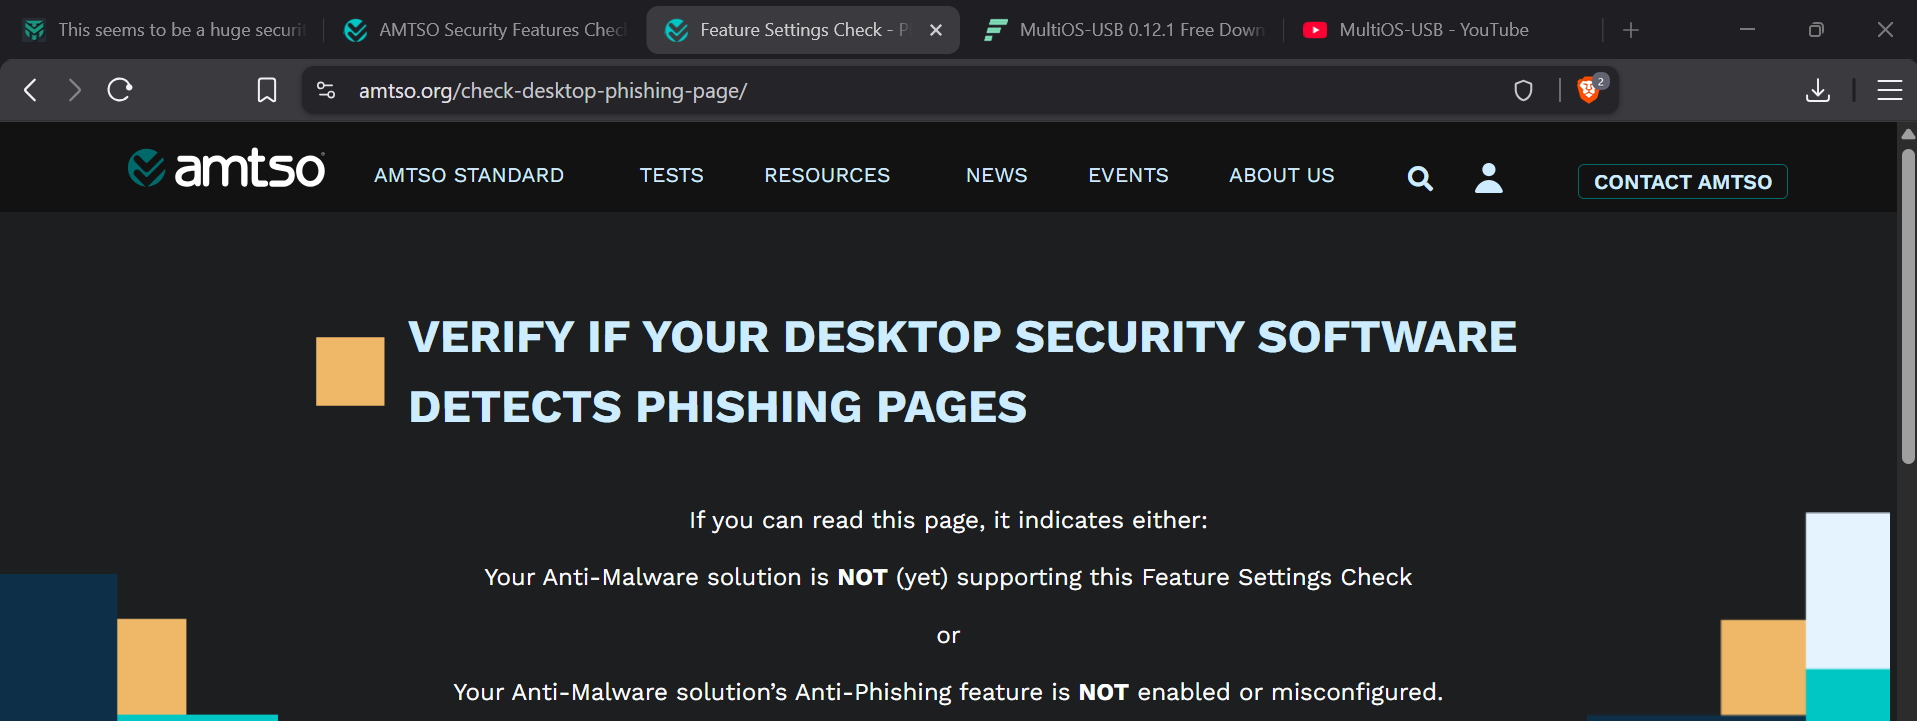This screenshot has height=721, width=1917.
Task: Open the browser main menu
Action: 1889,90
